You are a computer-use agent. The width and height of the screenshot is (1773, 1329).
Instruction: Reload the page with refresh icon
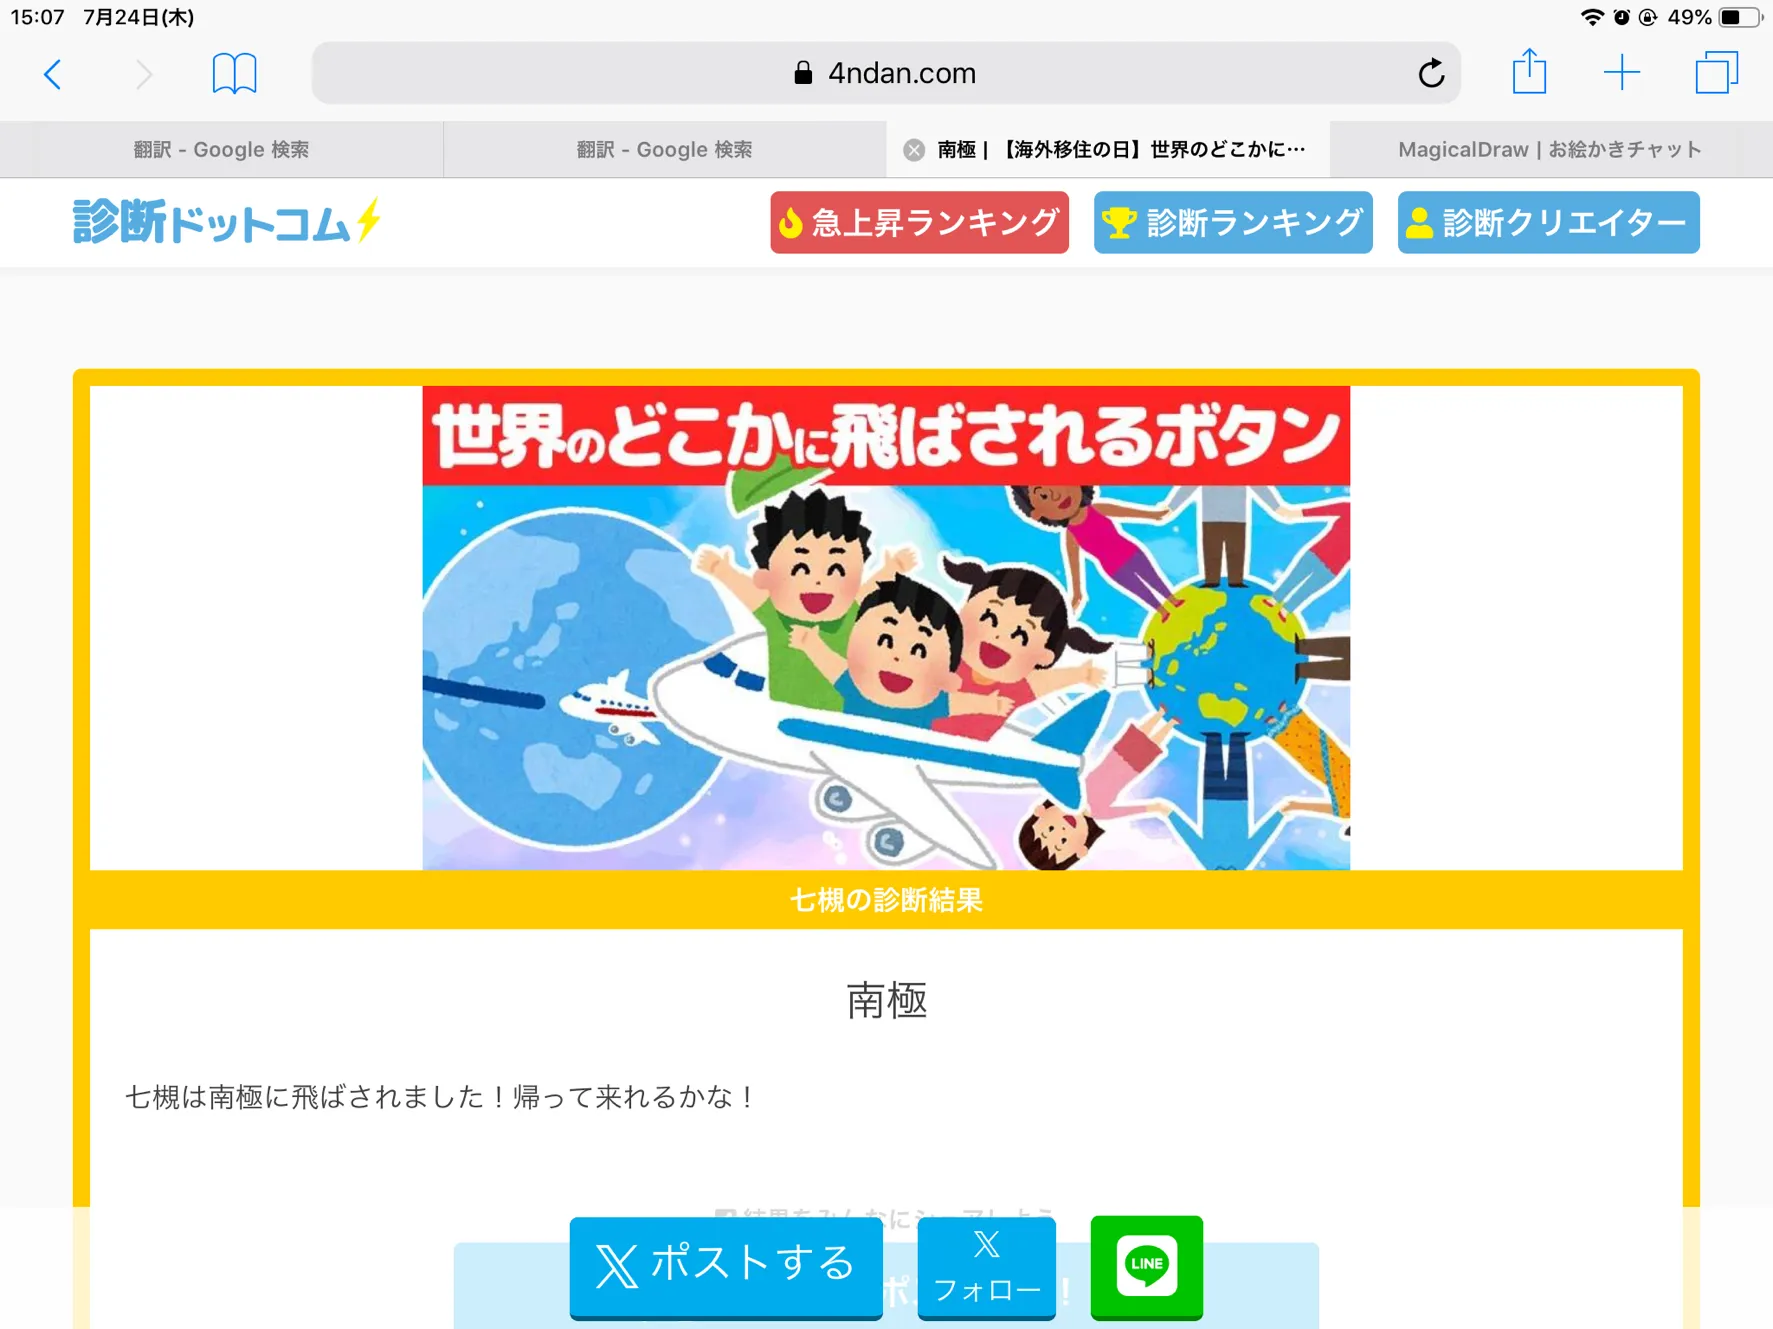pyautogui.click(x=1431, y=73)
